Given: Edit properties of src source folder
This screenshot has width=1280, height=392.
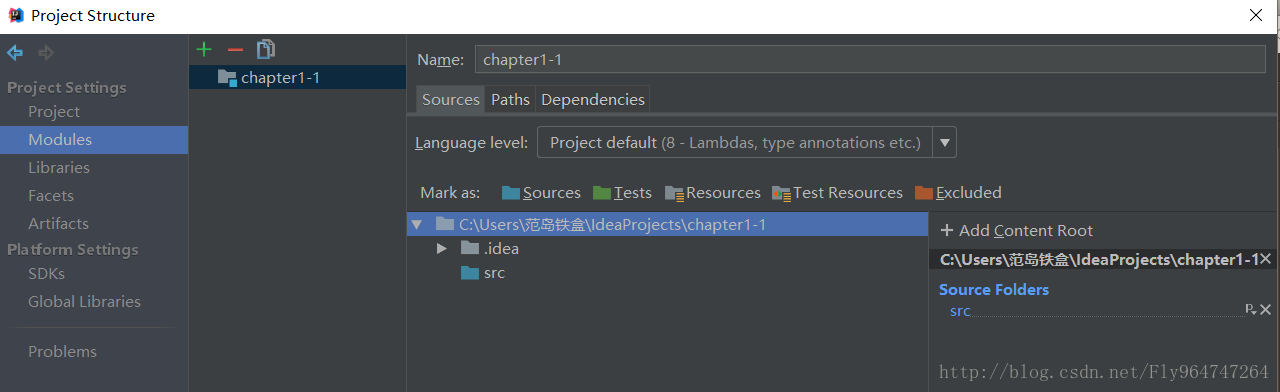Looking at the screenshot, I should tap(1250, 310).
